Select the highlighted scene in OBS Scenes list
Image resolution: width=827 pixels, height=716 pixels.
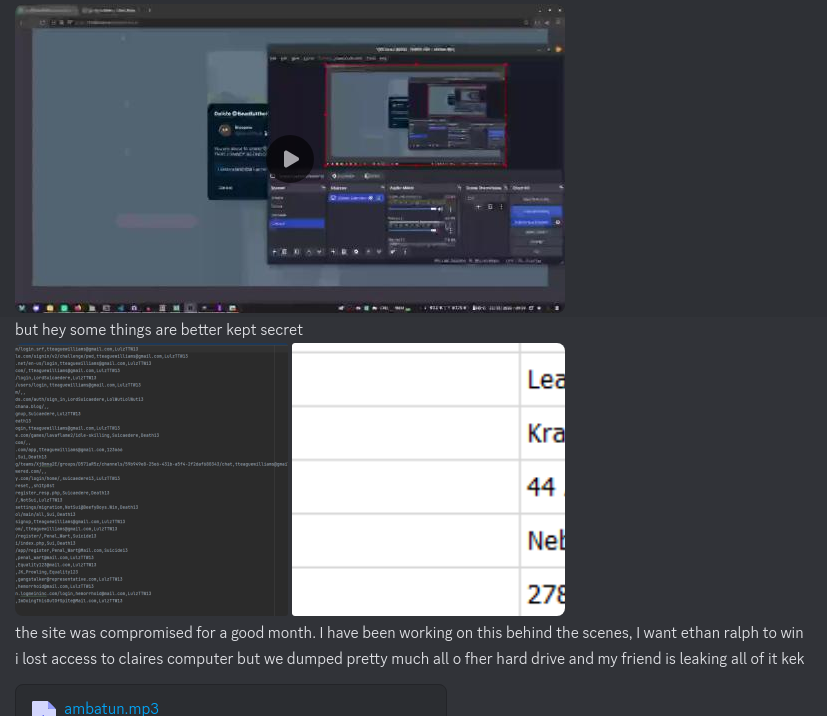click(x=296, y=223)
